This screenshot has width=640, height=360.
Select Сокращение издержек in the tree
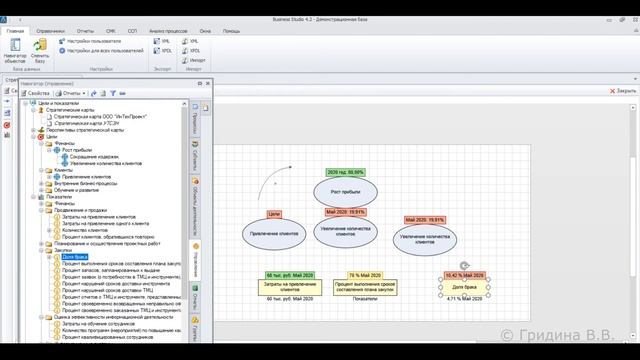pyautogui.click(x=94, y=157)
